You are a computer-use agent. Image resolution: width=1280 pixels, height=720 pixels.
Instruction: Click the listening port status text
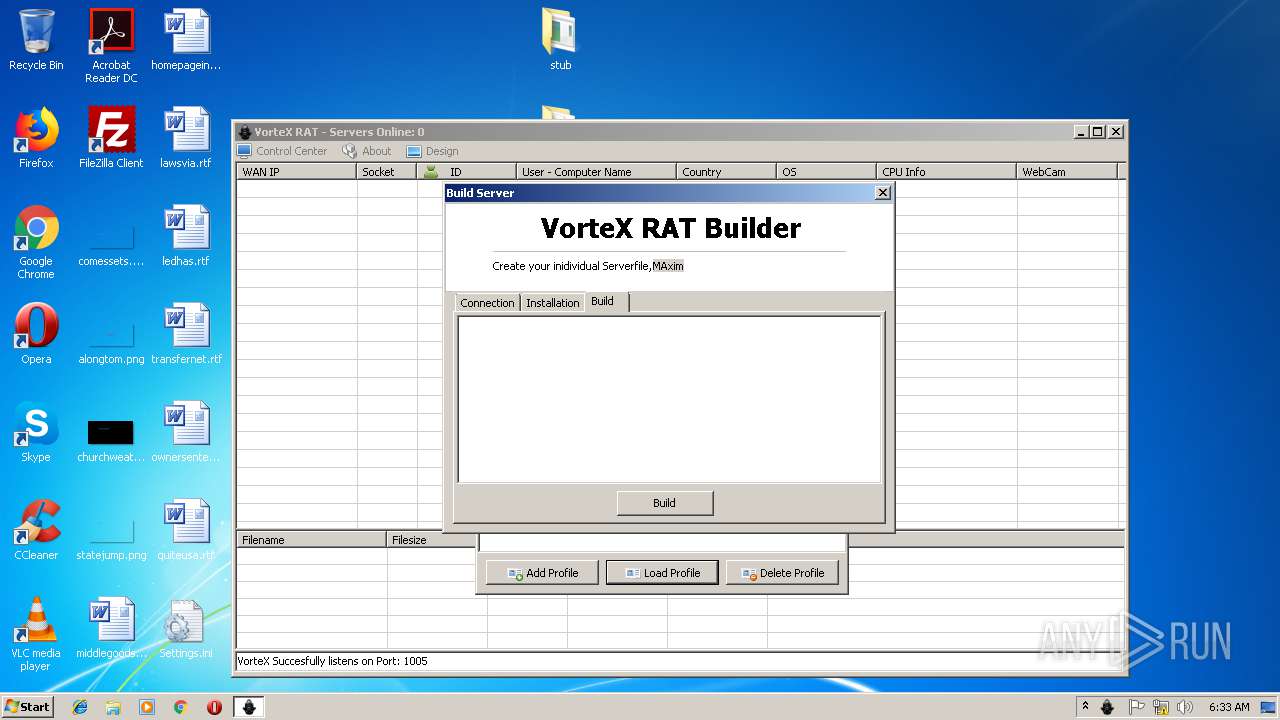tap(332, 661)
